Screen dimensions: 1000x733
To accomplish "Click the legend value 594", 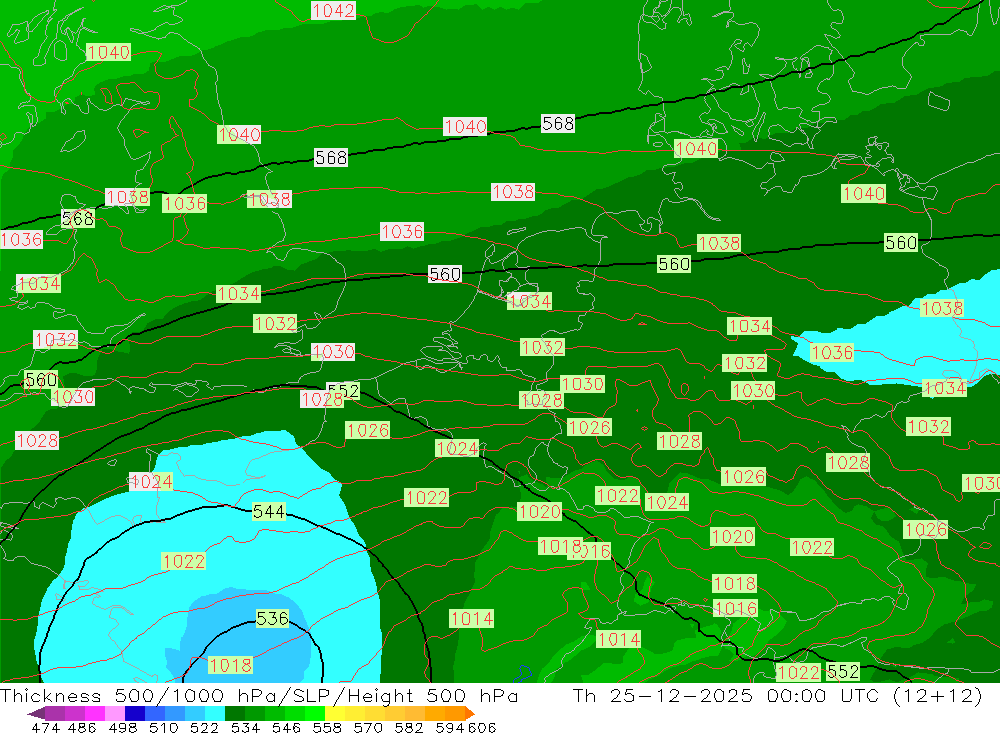I will [x=450, y=727].
